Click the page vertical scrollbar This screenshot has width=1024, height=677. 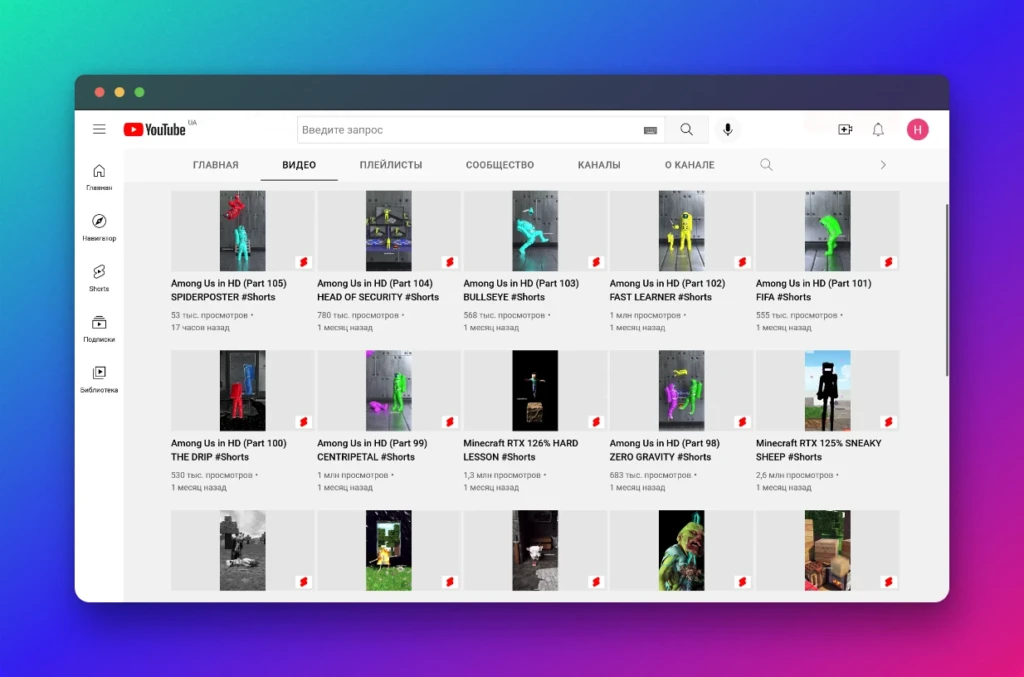click(x=946, y=289)
